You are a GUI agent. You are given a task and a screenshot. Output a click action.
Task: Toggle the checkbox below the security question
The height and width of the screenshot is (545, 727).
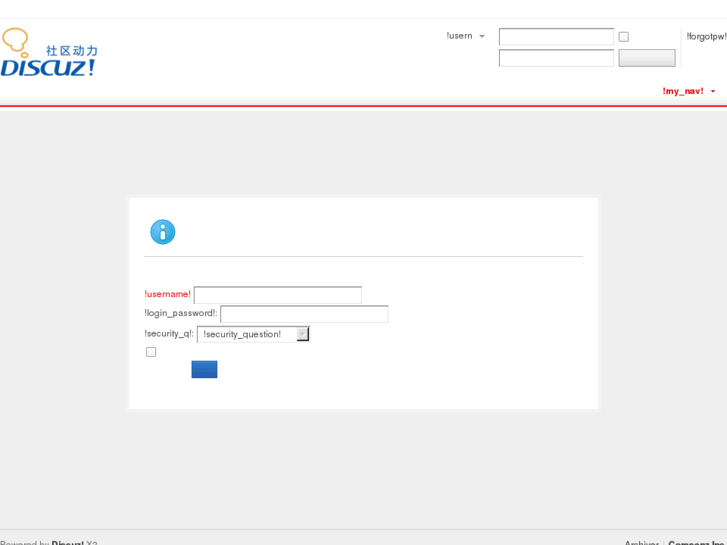click(x=151, y=352)
